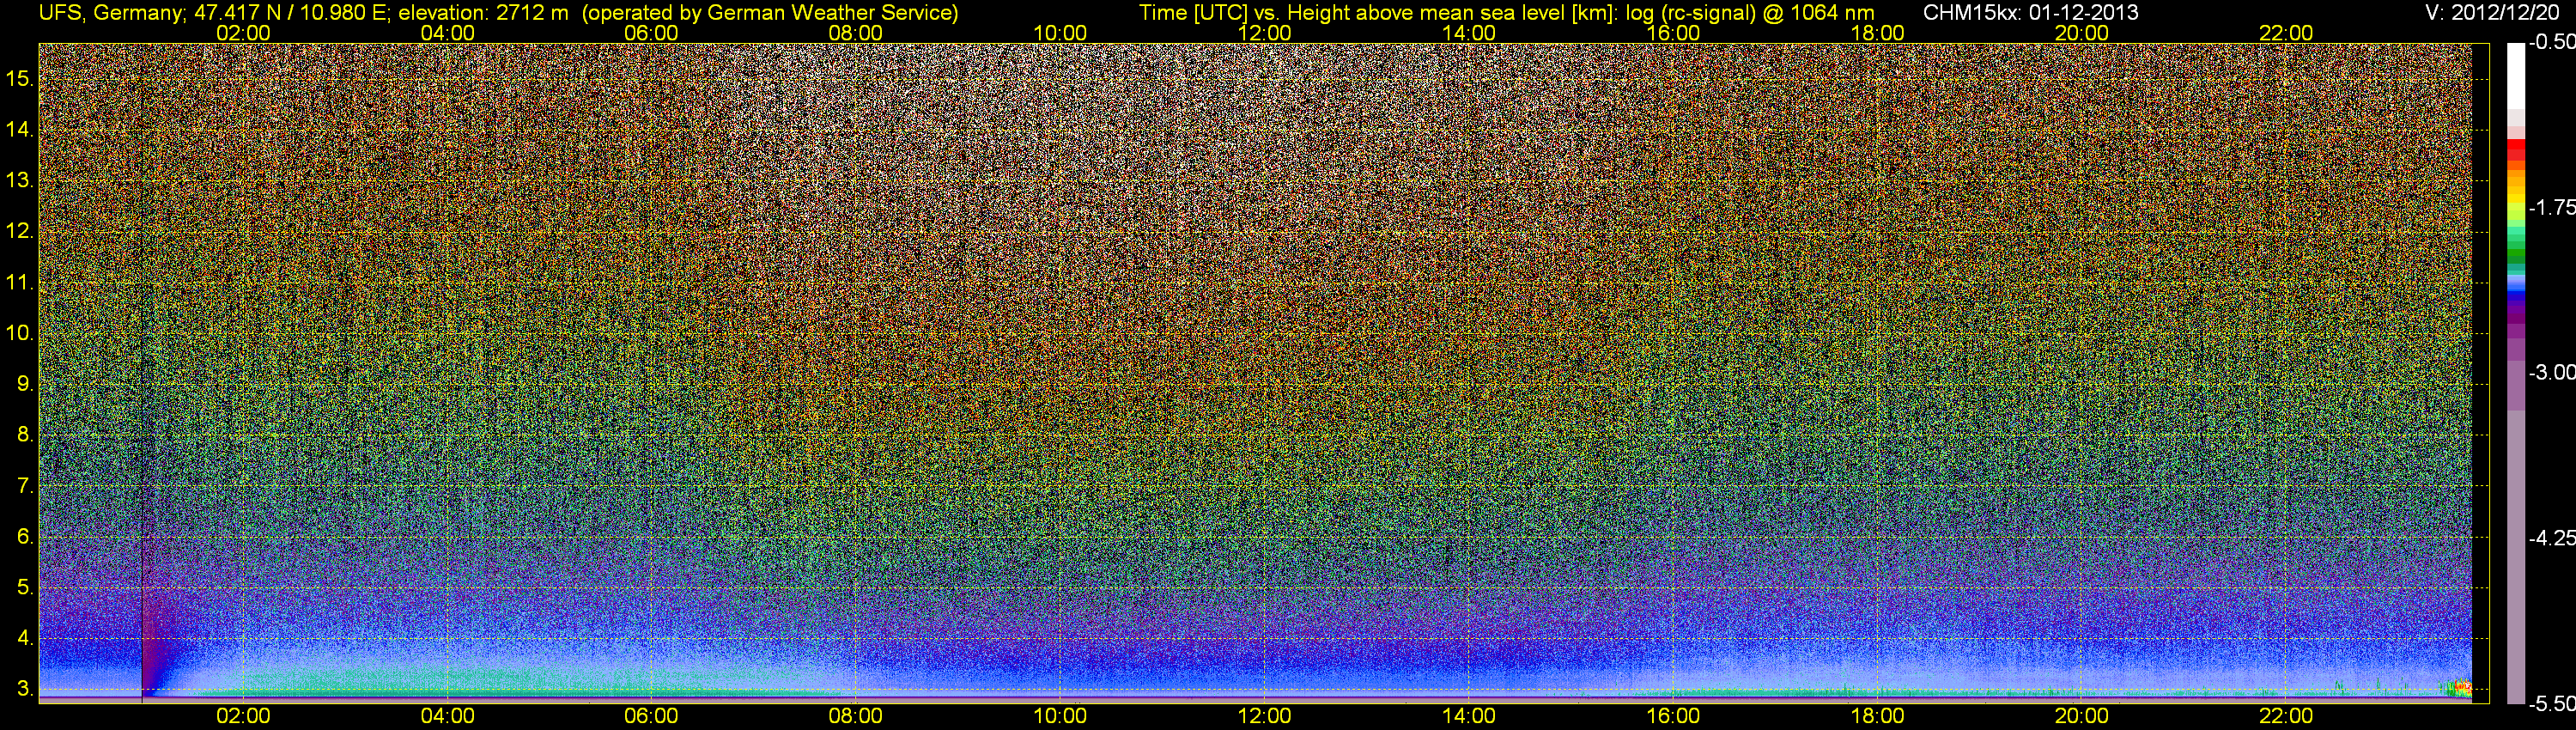Click the '08:00' label on the bottom time axis
This screenshot has height=730, width=2576.
coord(856,716)
